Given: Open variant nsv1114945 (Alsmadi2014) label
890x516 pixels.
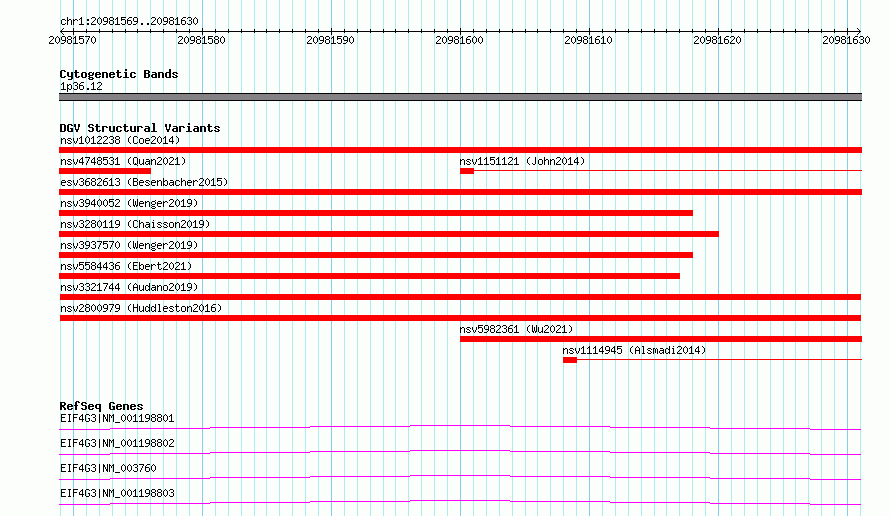Looking at the screenshot, I should (635, 350).
